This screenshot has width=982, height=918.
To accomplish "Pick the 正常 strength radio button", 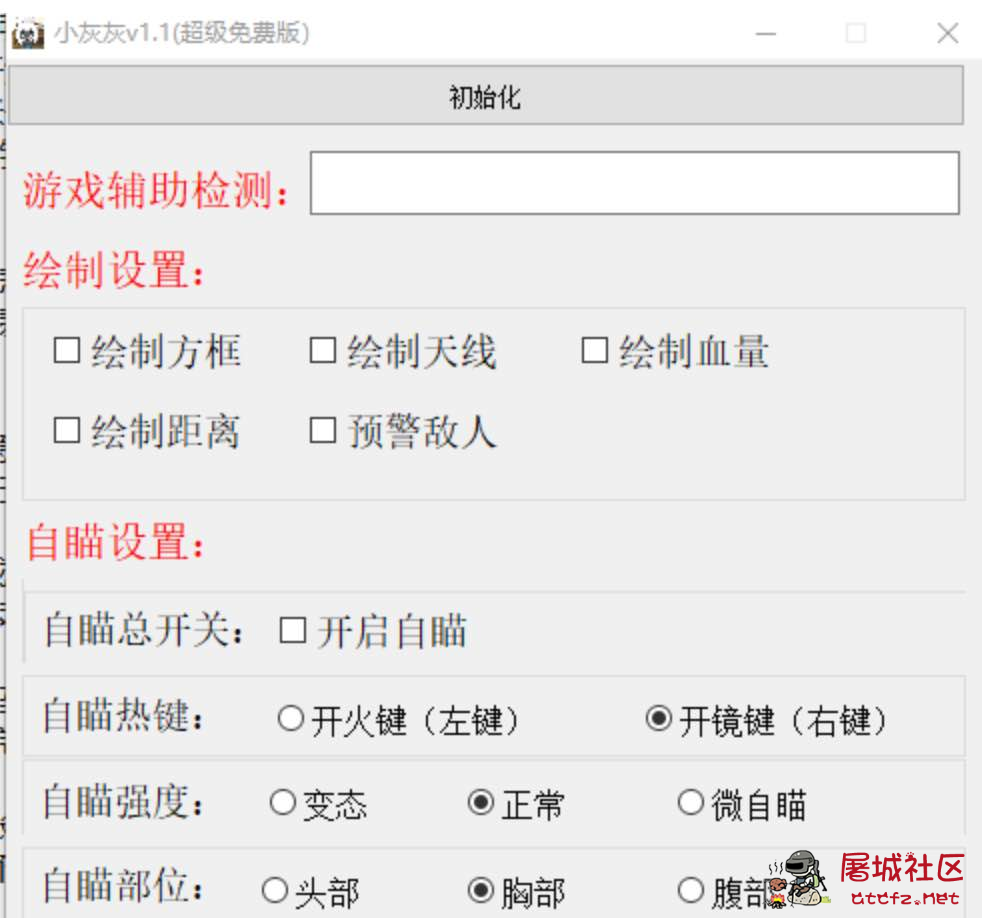I will [x=481, y=803].
